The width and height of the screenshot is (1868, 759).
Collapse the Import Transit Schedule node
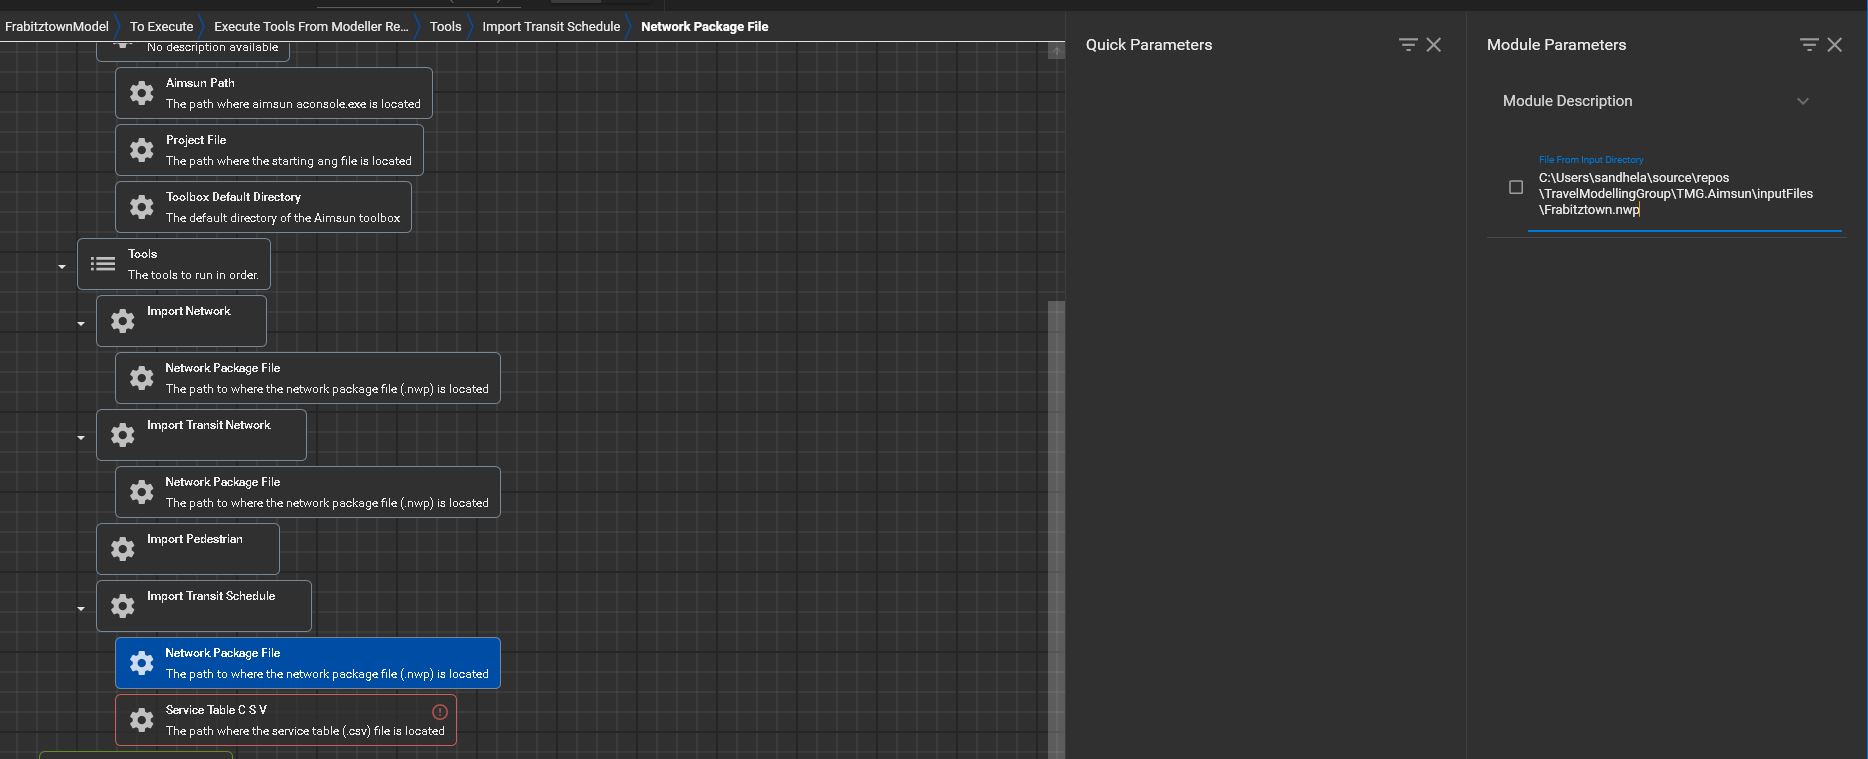pos(81,609)
